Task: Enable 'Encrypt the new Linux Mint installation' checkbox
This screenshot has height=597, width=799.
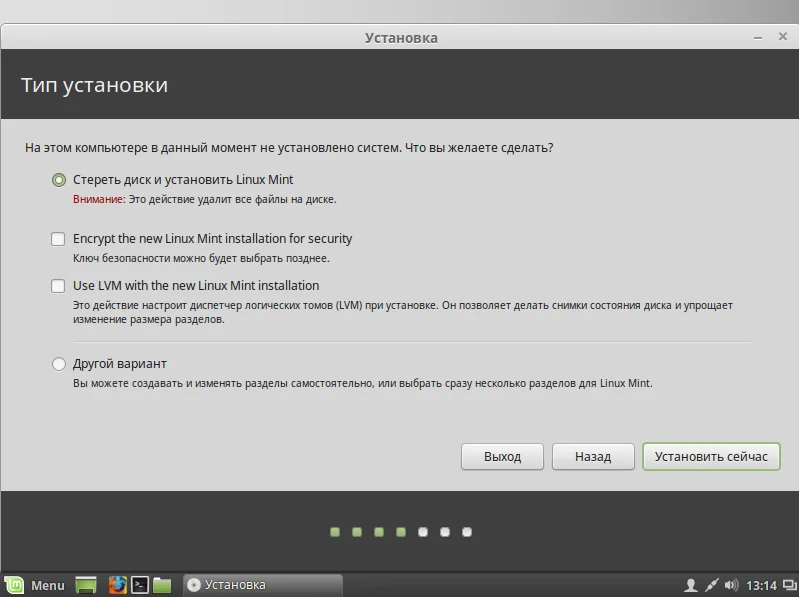Action: (58, 239)
